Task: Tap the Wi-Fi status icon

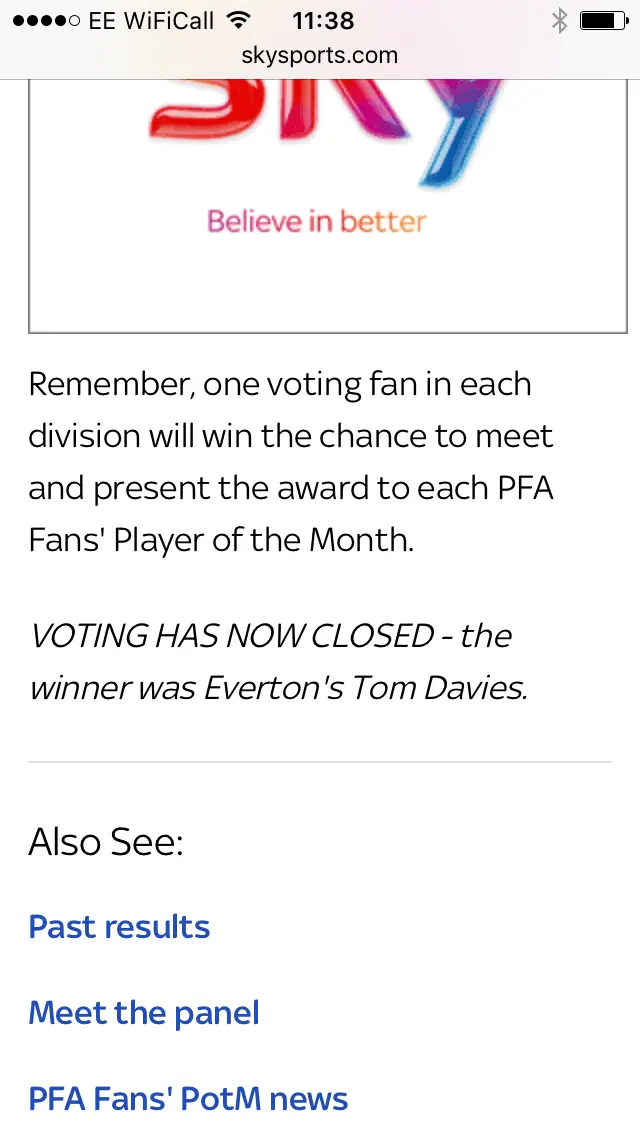Action: click(x=238, y=20)
